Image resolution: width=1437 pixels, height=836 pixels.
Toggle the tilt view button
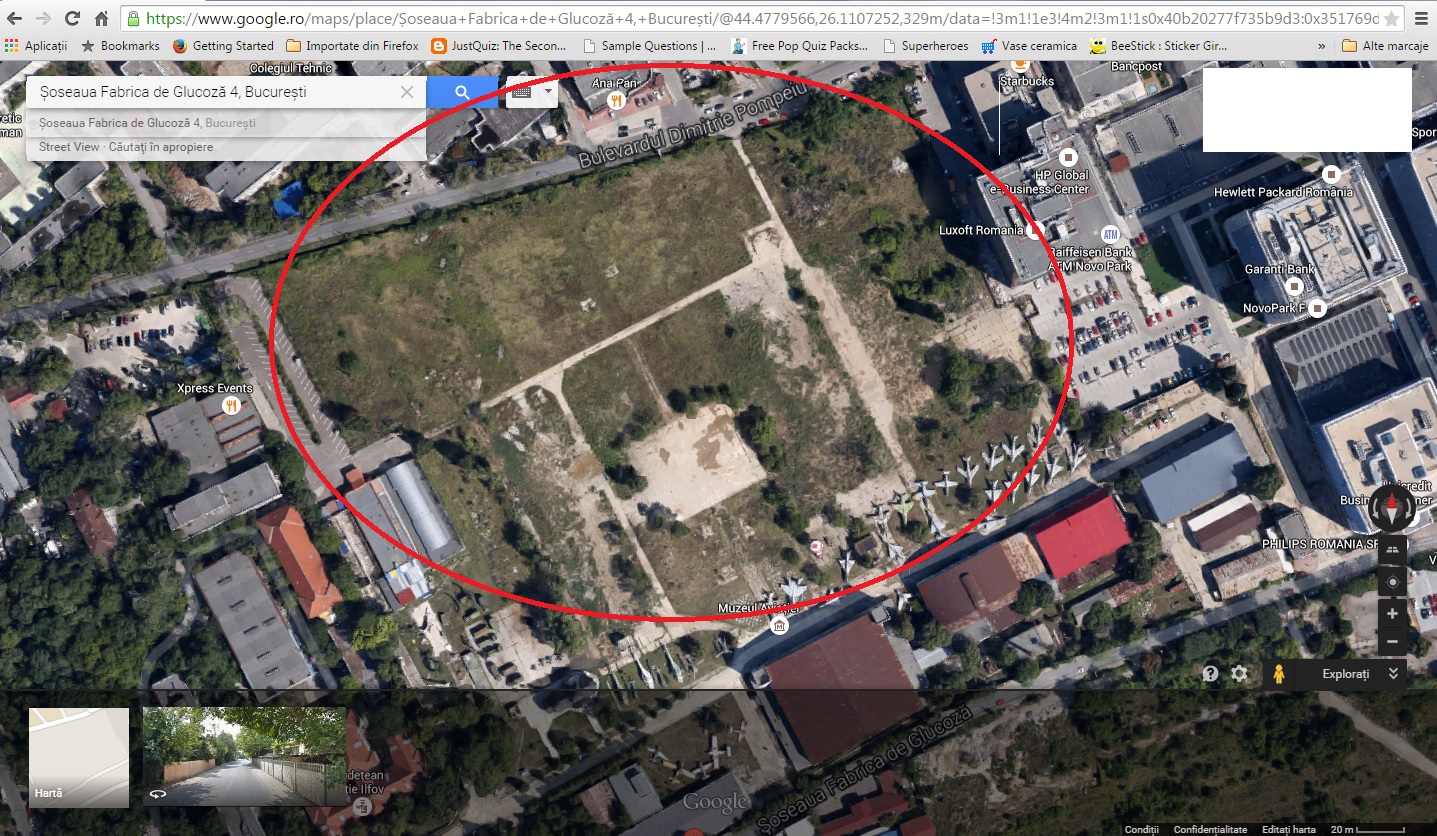1391,551
